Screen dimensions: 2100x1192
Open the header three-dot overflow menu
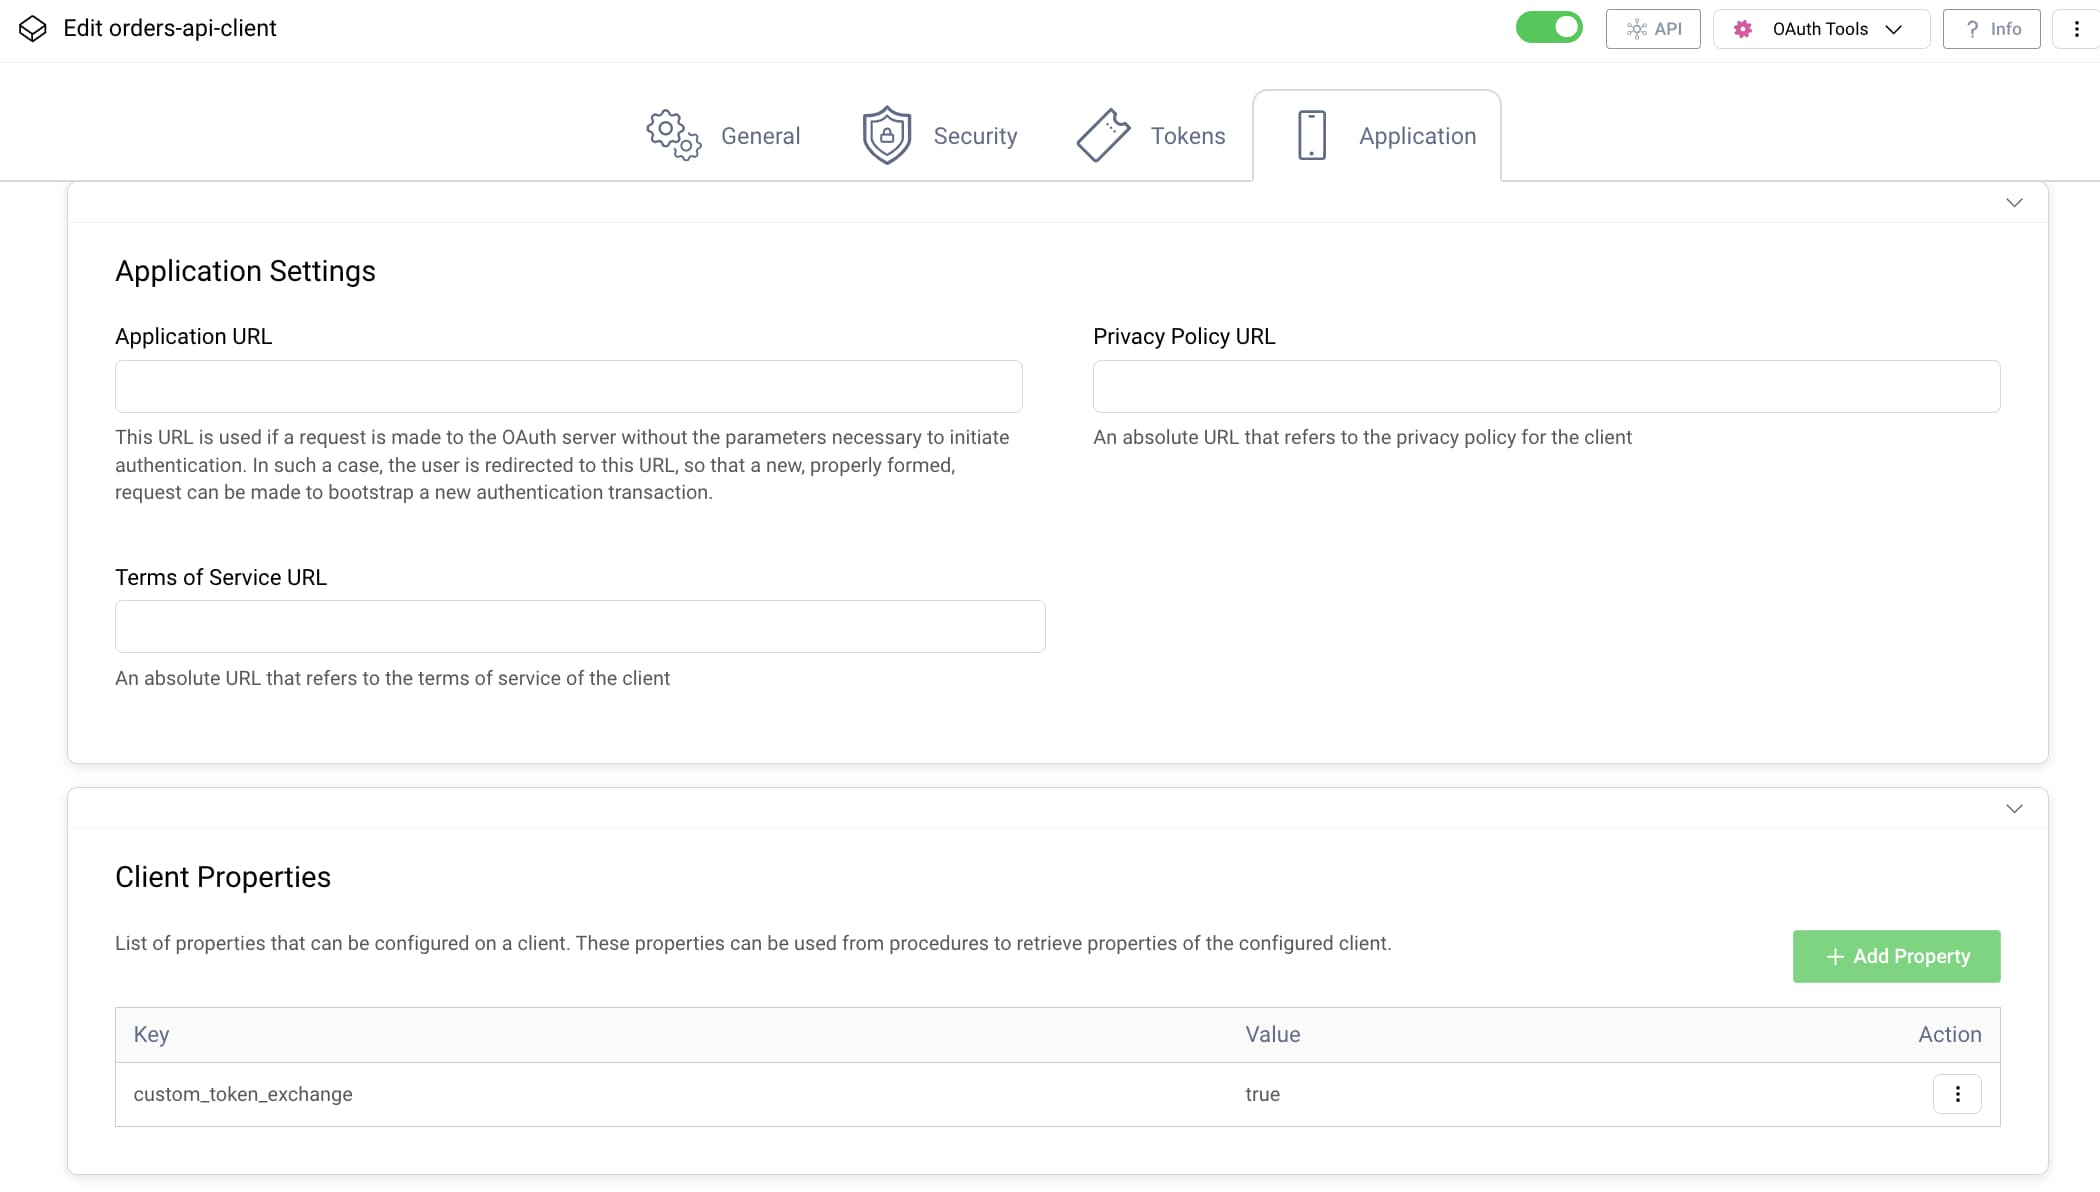point(2077,29)
